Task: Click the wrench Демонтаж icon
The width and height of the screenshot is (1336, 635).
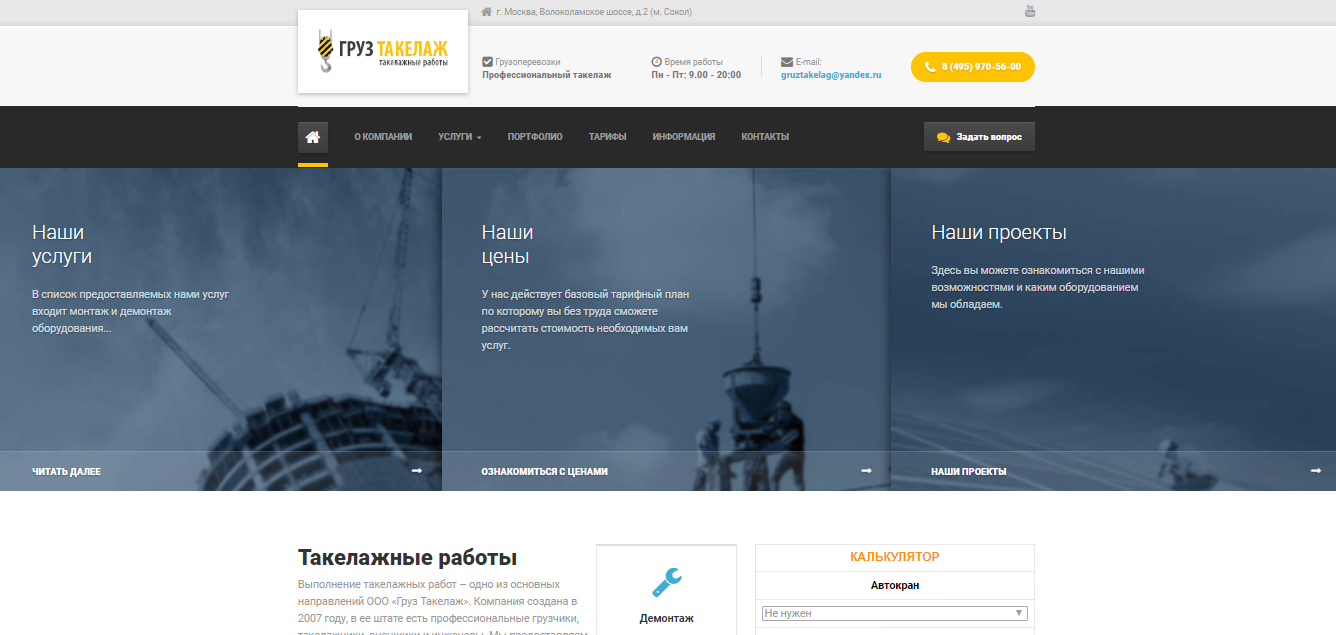Action: coord(666,582)
